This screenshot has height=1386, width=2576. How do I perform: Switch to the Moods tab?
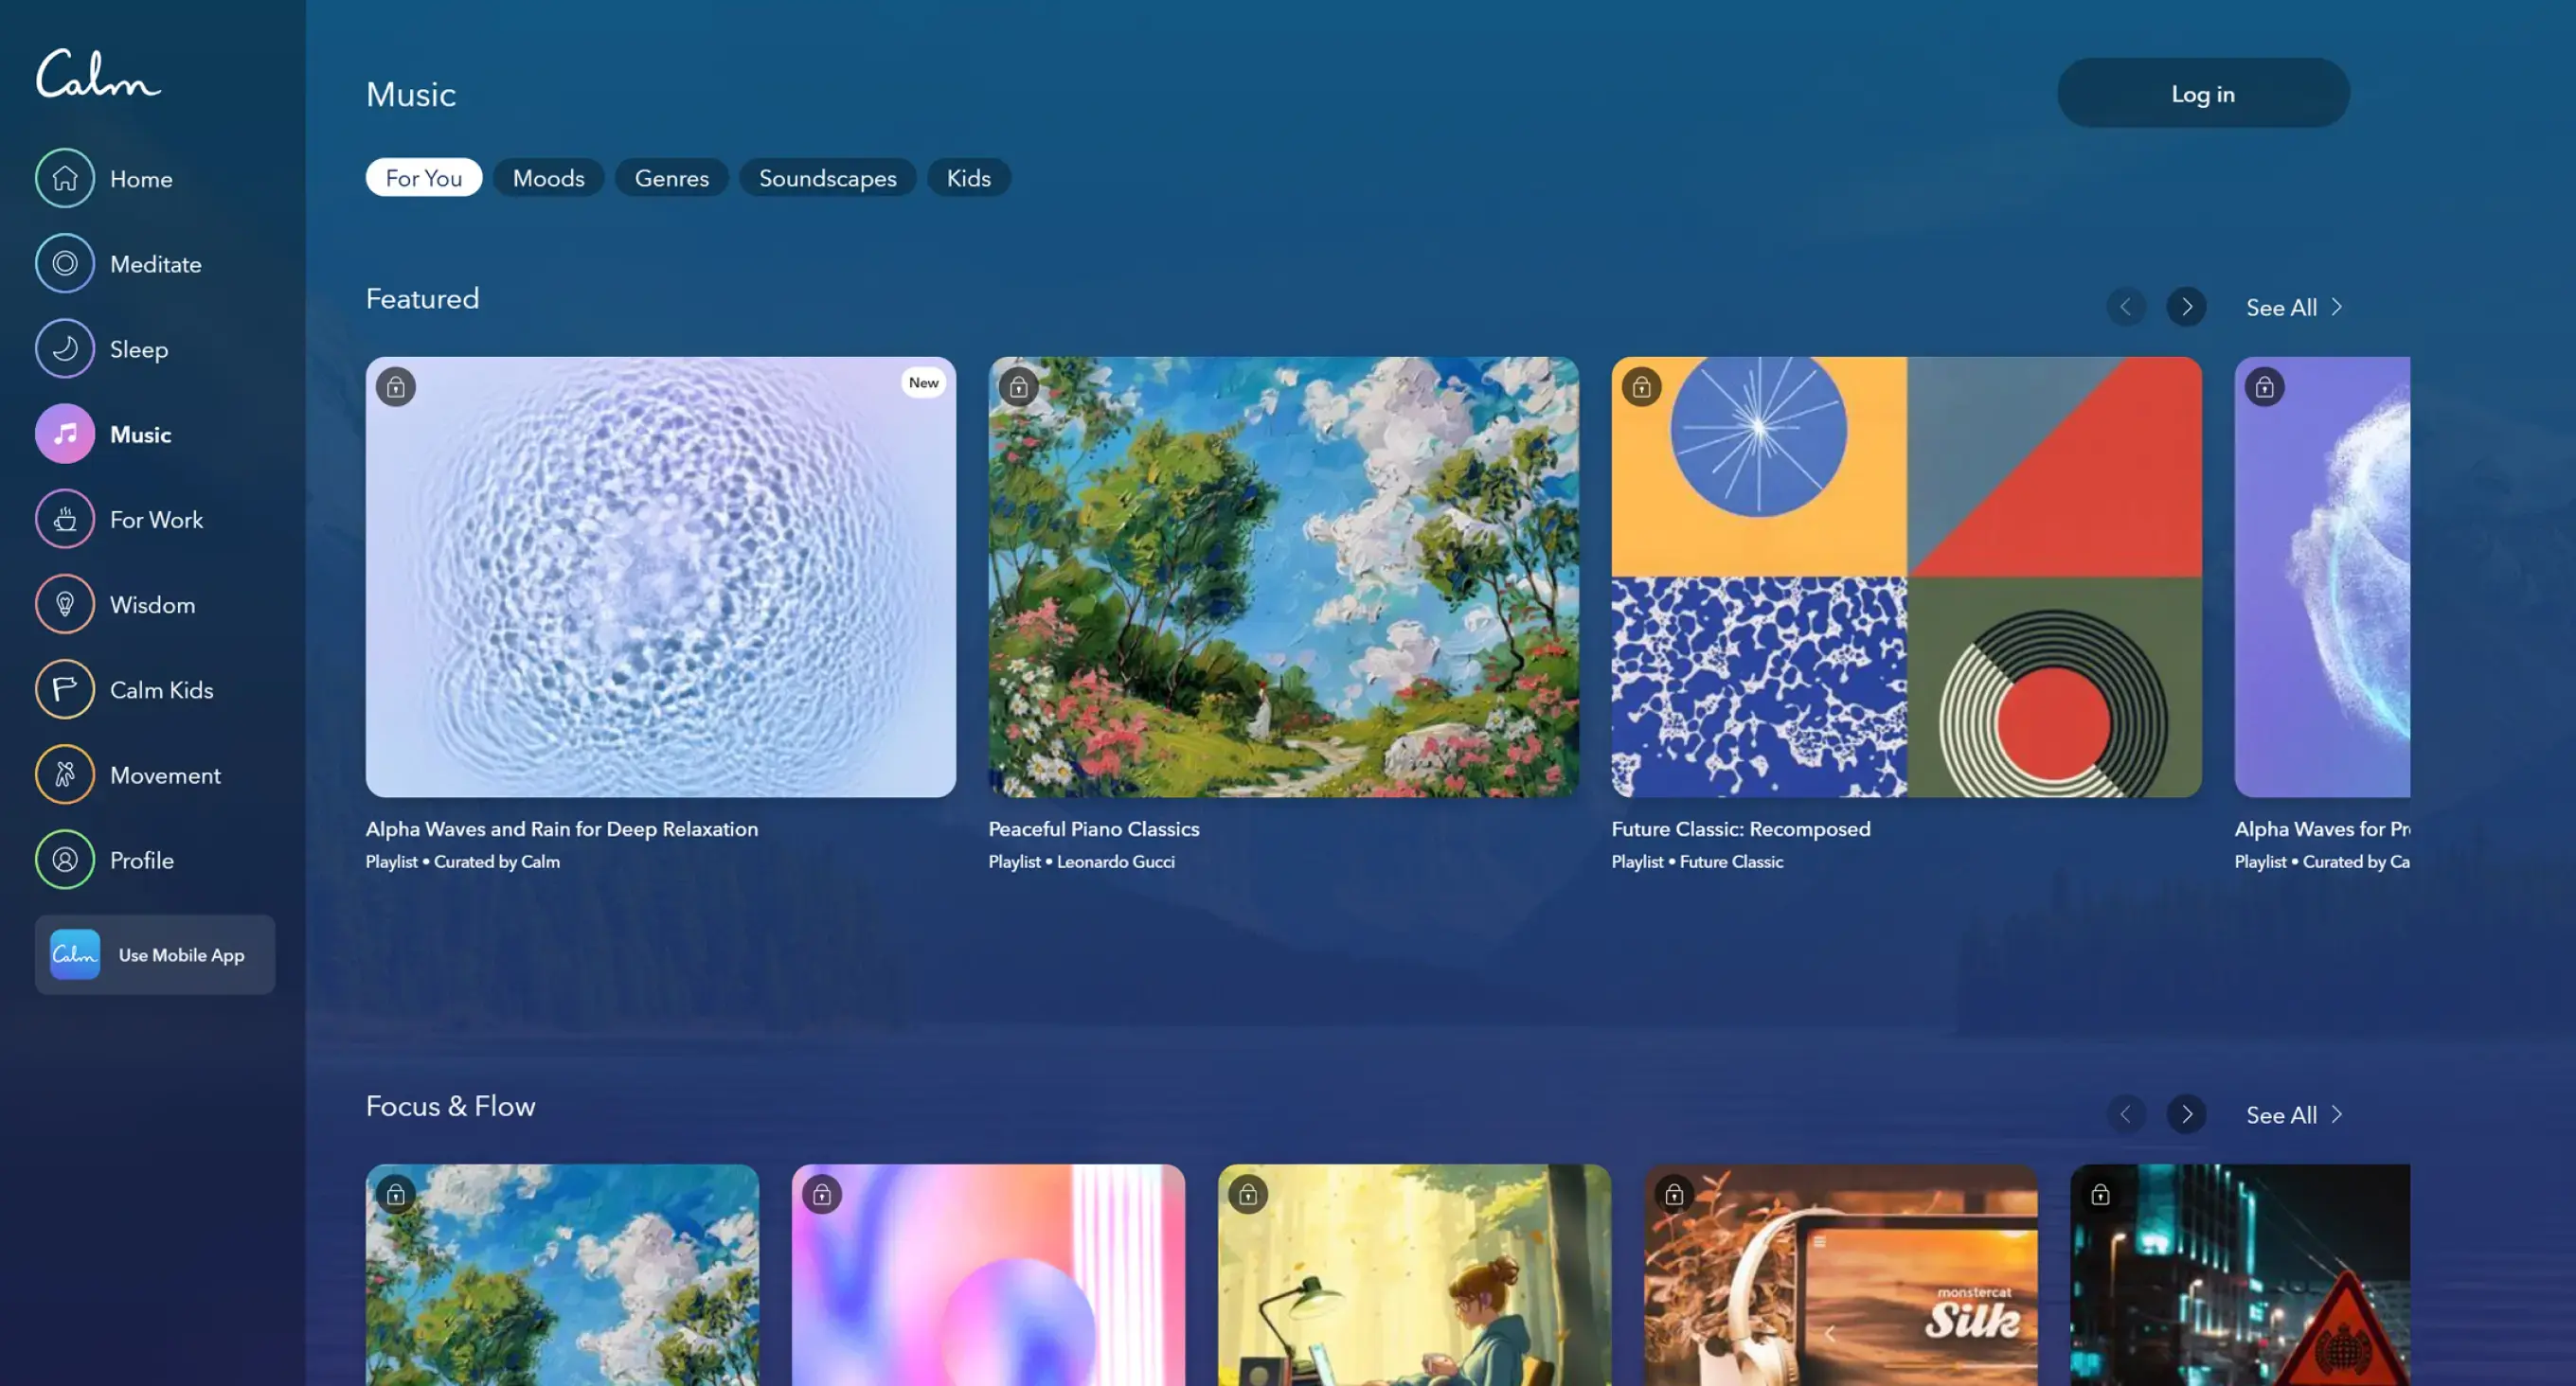548,178
